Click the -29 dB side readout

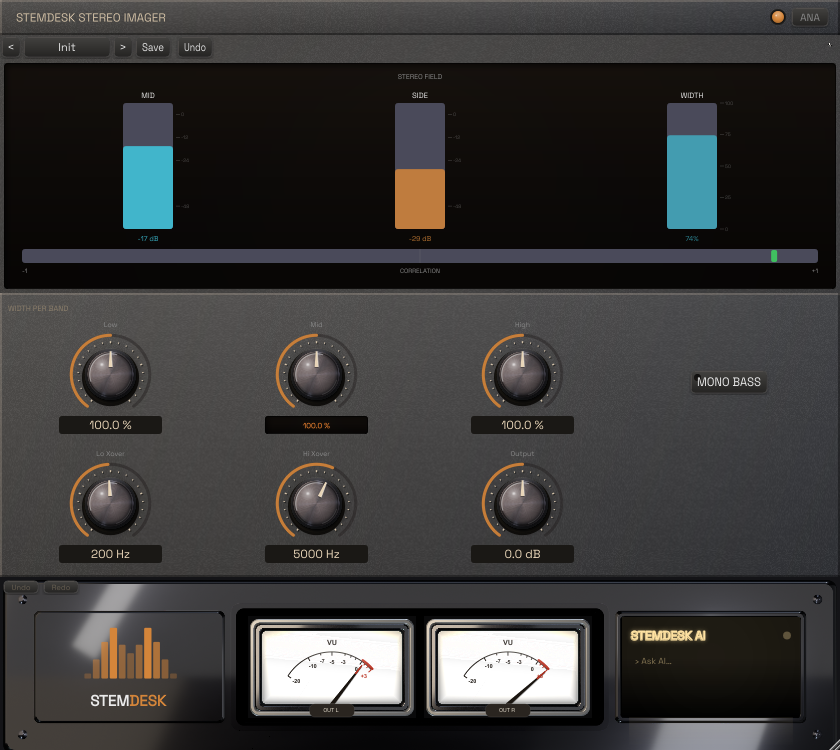[420, 238]
